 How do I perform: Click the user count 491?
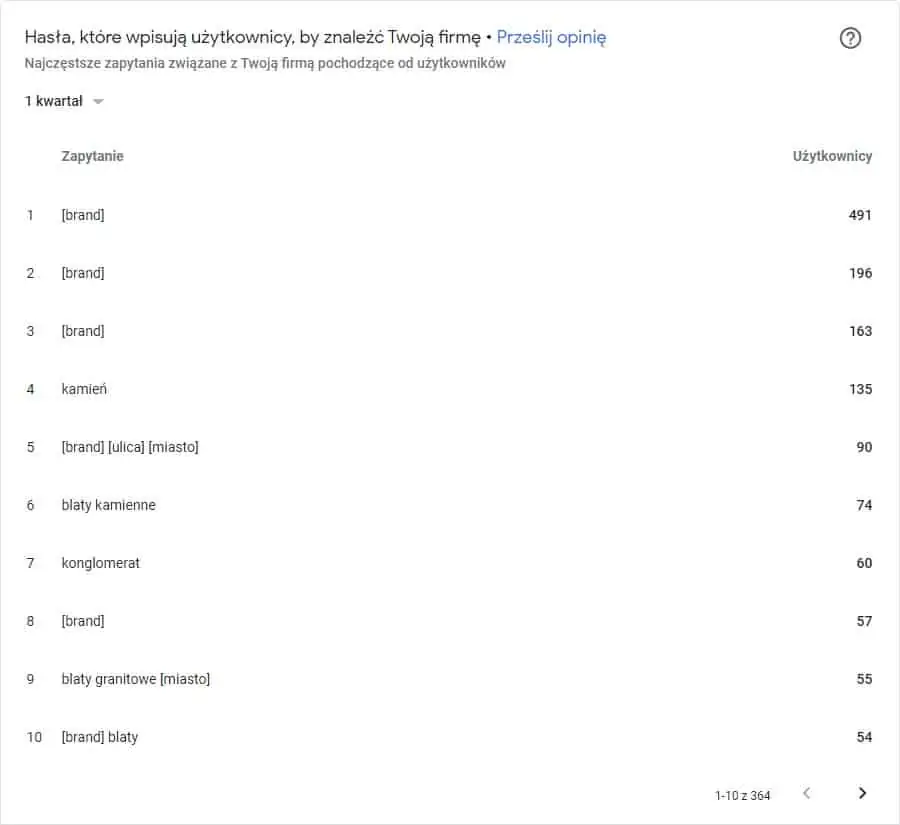[860, 215]
